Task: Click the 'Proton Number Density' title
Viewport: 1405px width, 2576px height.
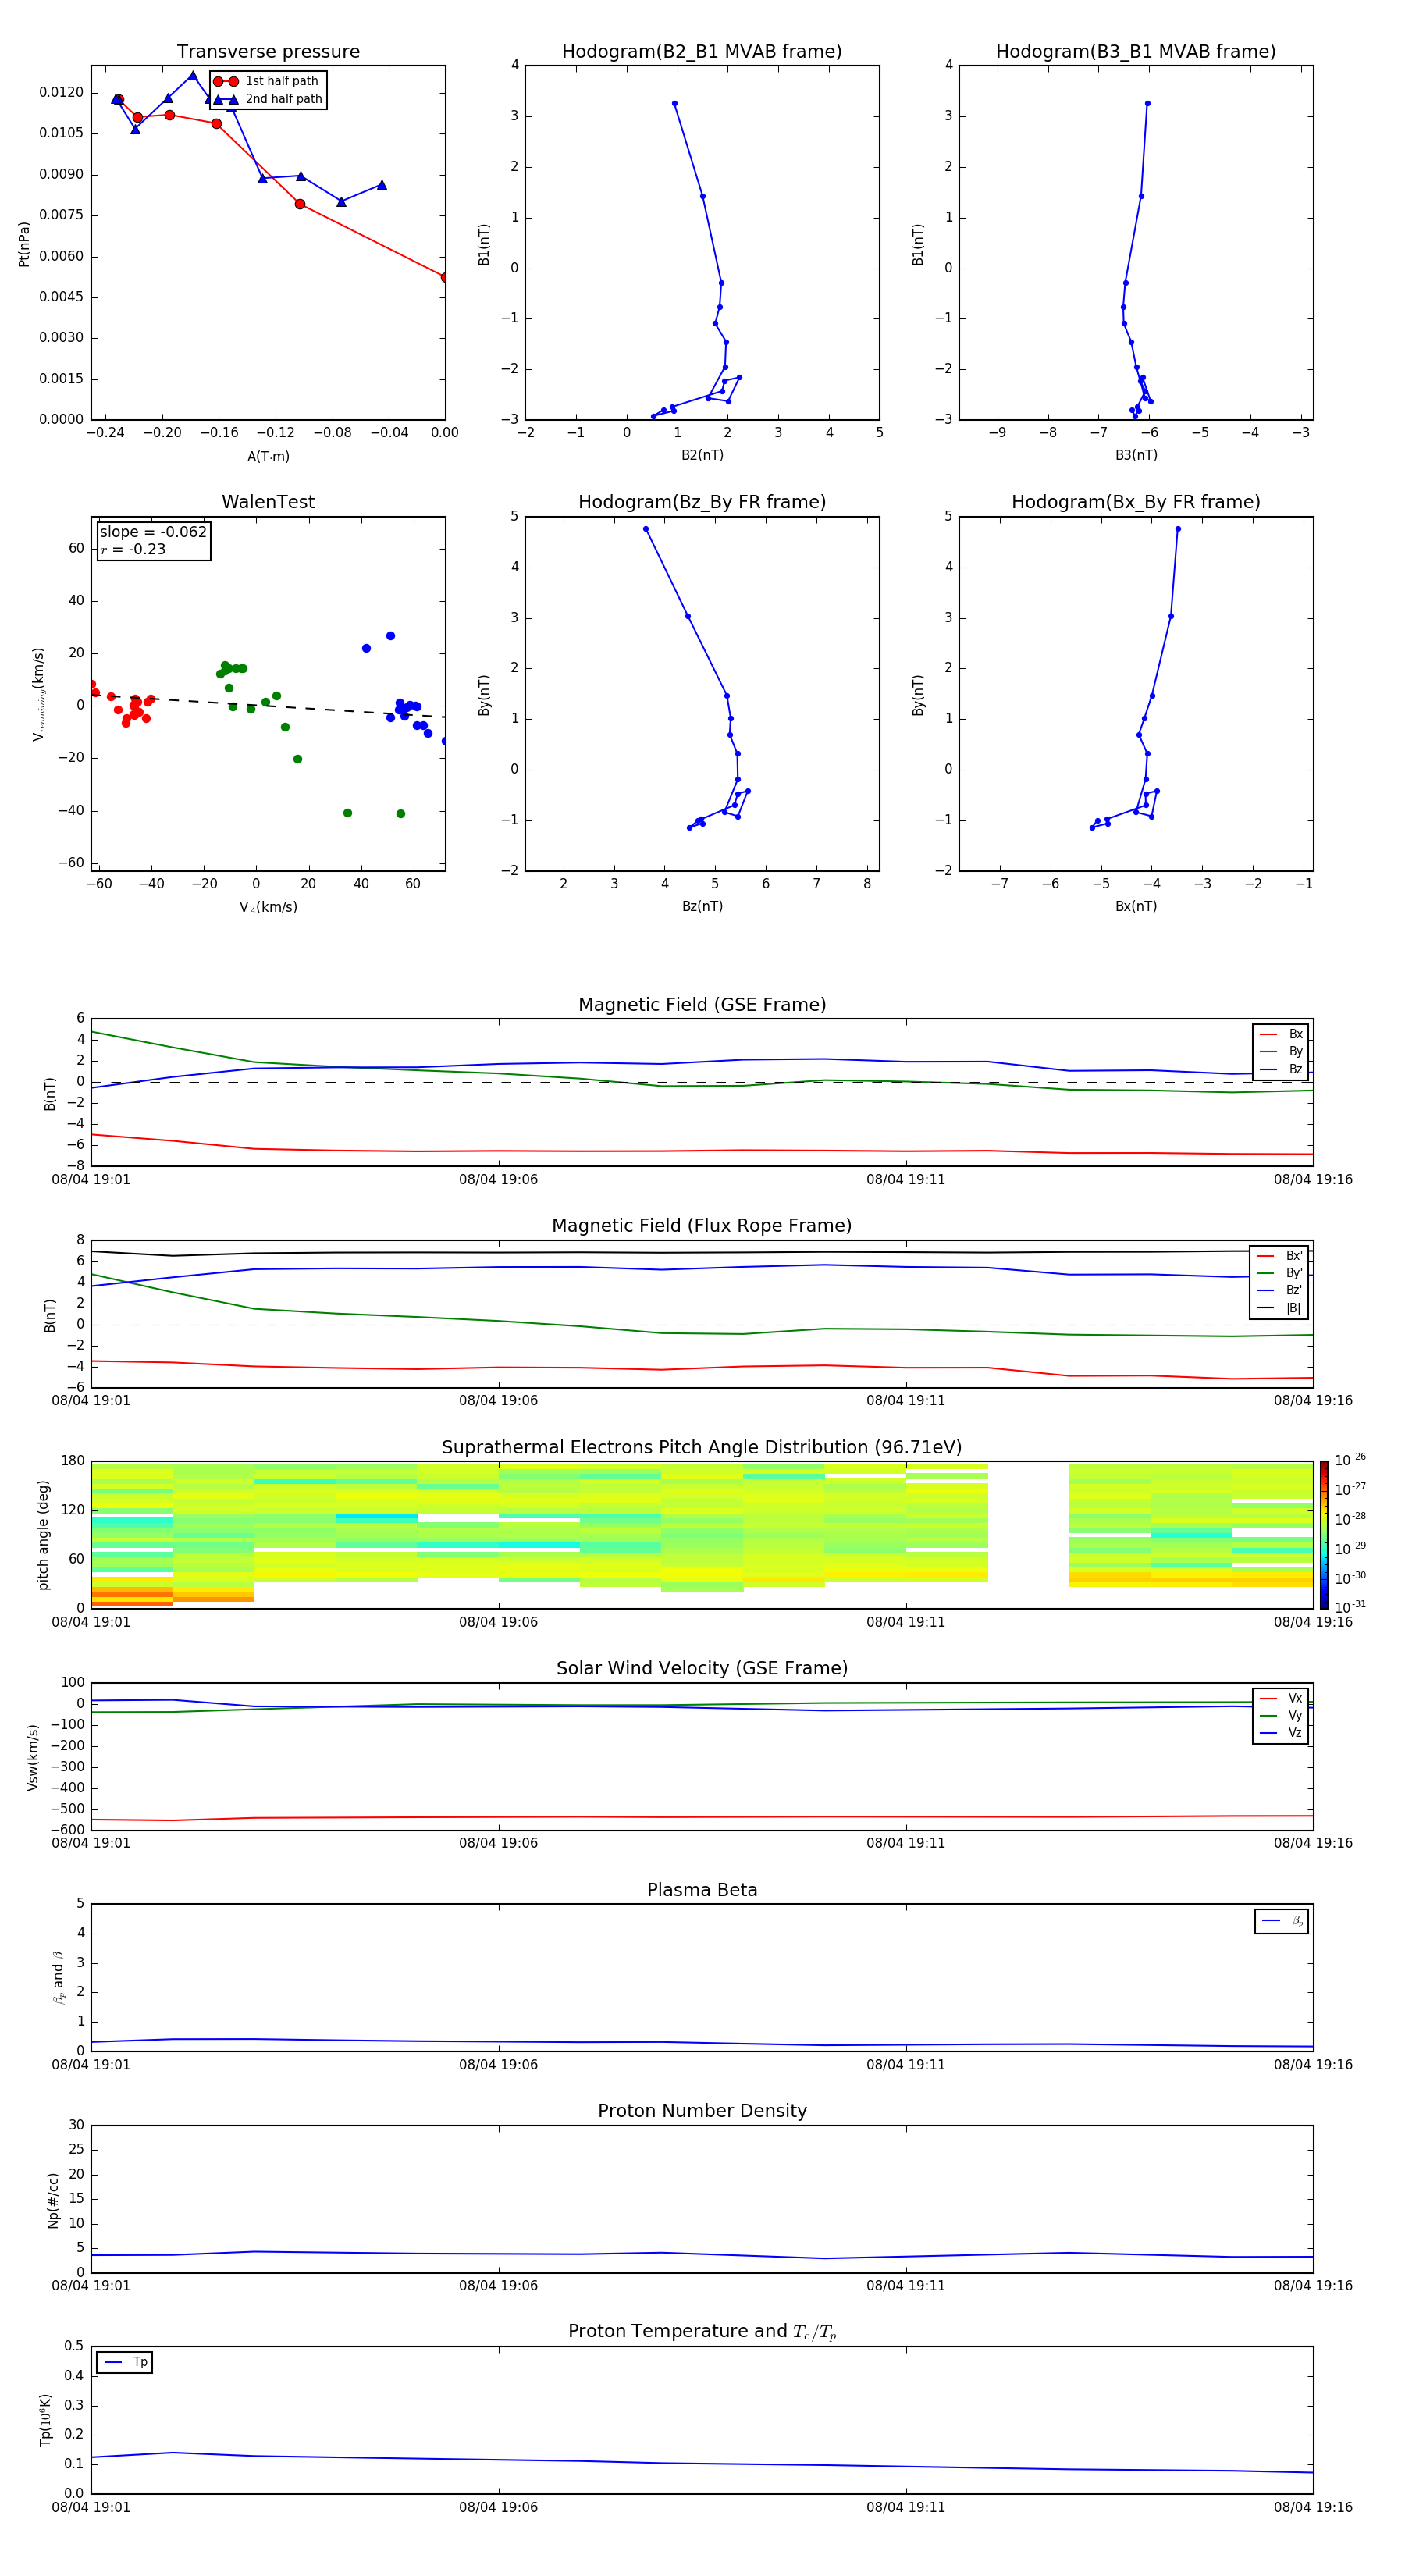Action: [702, 2112]
